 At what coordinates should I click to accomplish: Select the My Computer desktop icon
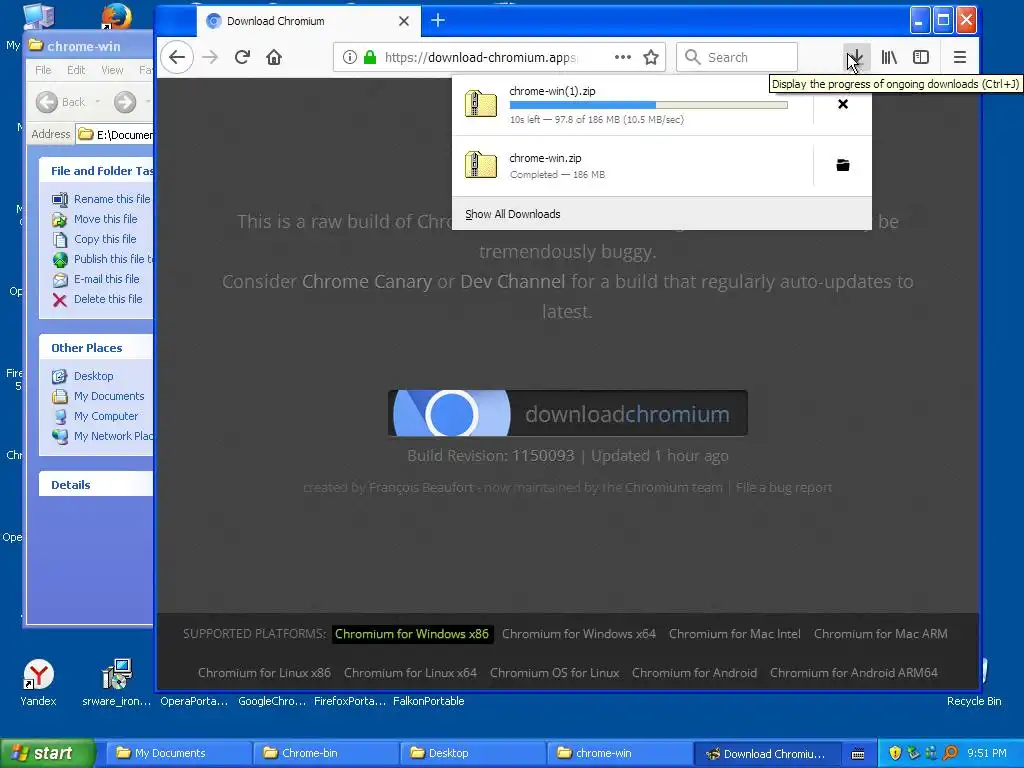(x=39, y=17)
